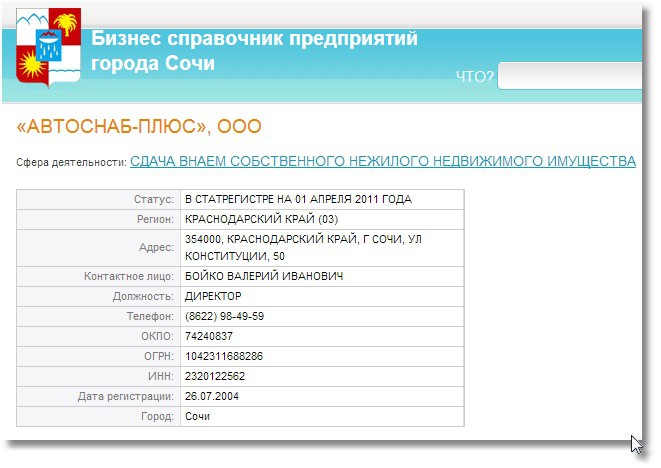The width and height of the screenshot is (661, 468).
Task: Click the registration date '26.07.2004'
Action: click(212, 396)
